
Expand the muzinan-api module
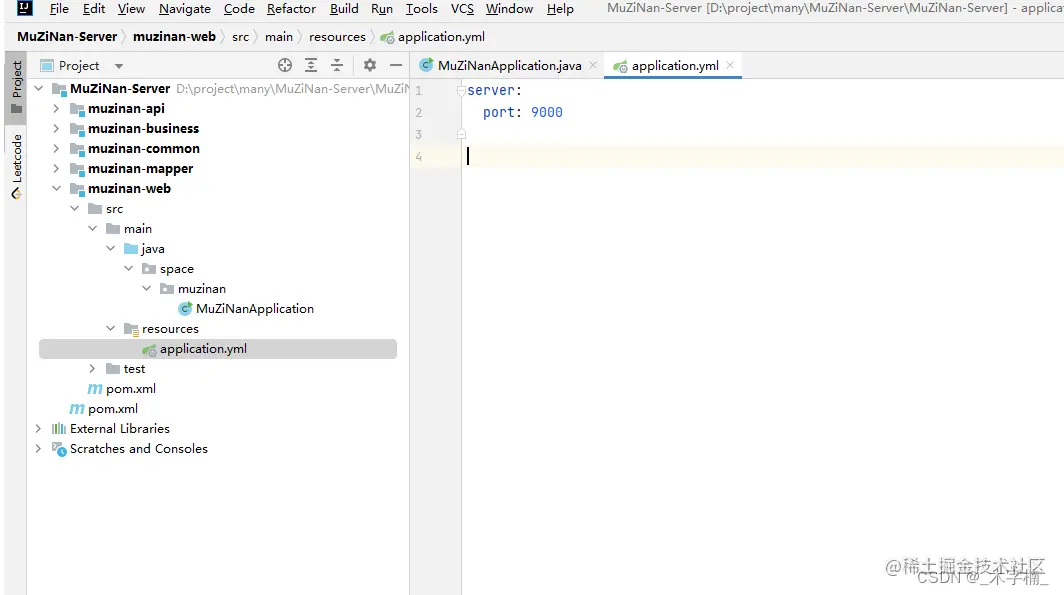pyautogui.click(x=56, y=109)
